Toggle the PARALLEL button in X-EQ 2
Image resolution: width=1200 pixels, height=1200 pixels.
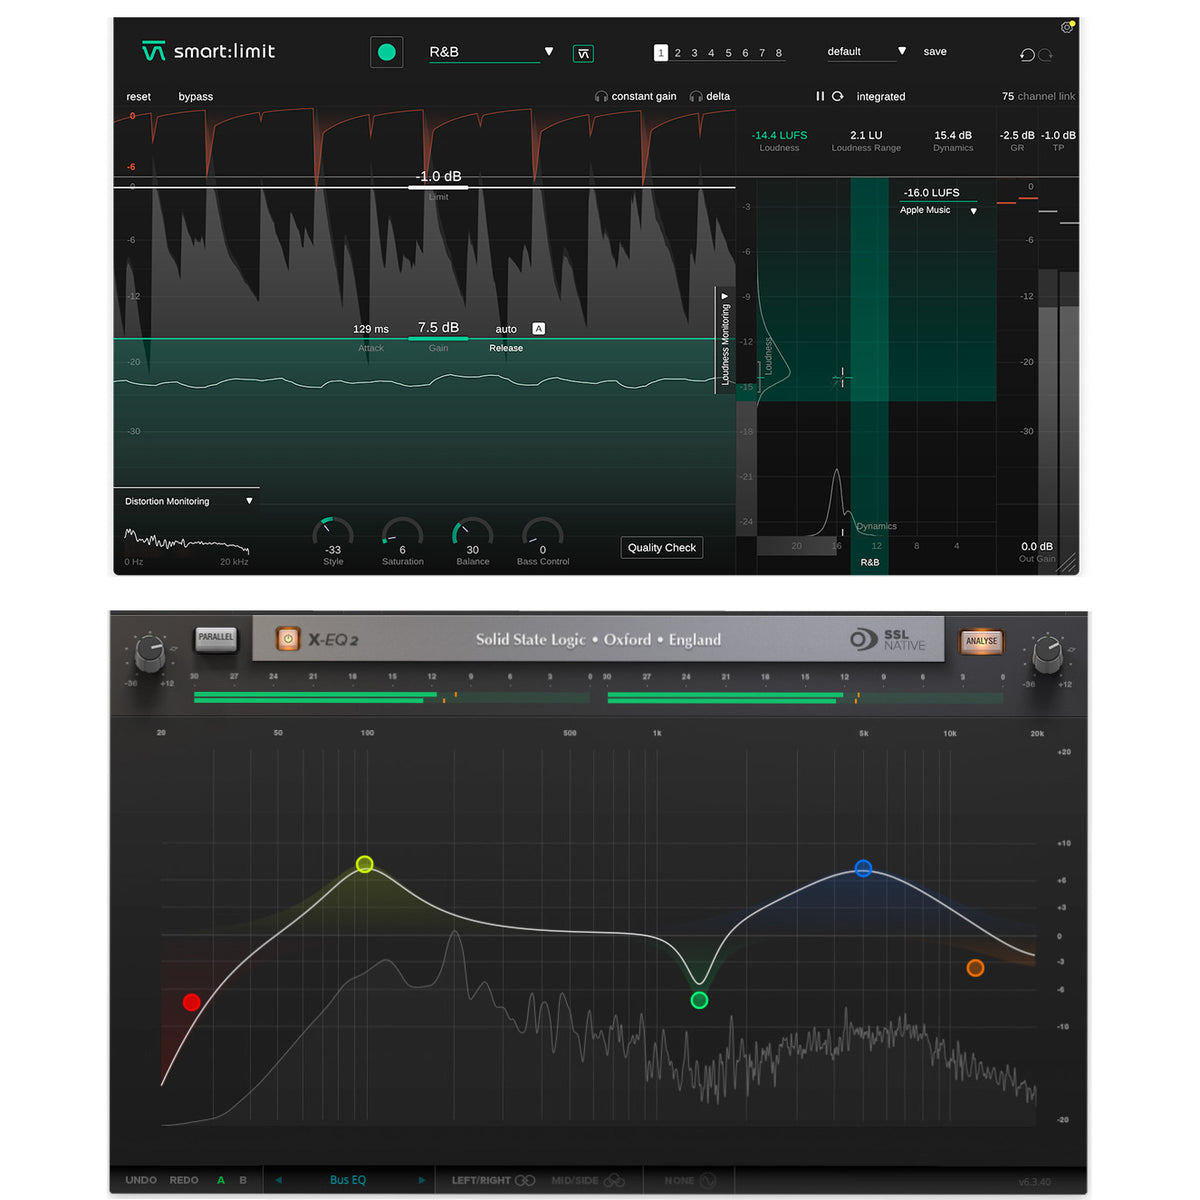pyautogui.click(x=216, y=638)
